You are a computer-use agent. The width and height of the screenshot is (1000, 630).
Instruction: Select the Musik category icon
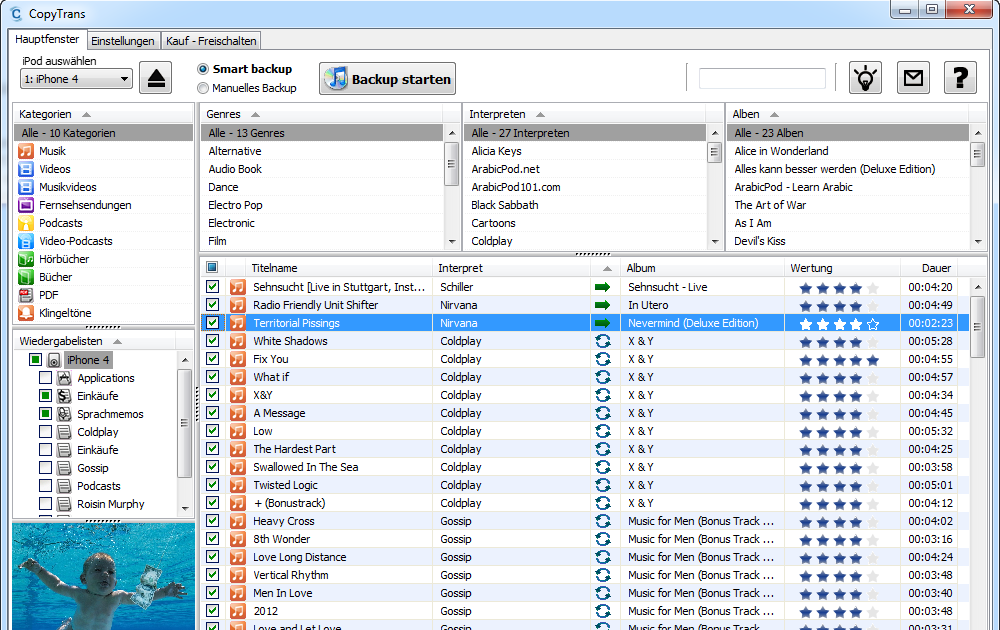[26, 151]
